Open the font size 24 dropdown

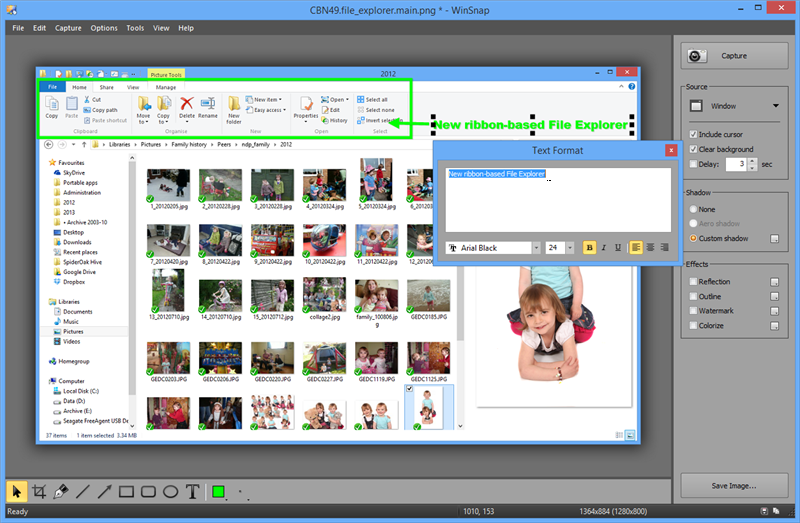coord(570,247)
